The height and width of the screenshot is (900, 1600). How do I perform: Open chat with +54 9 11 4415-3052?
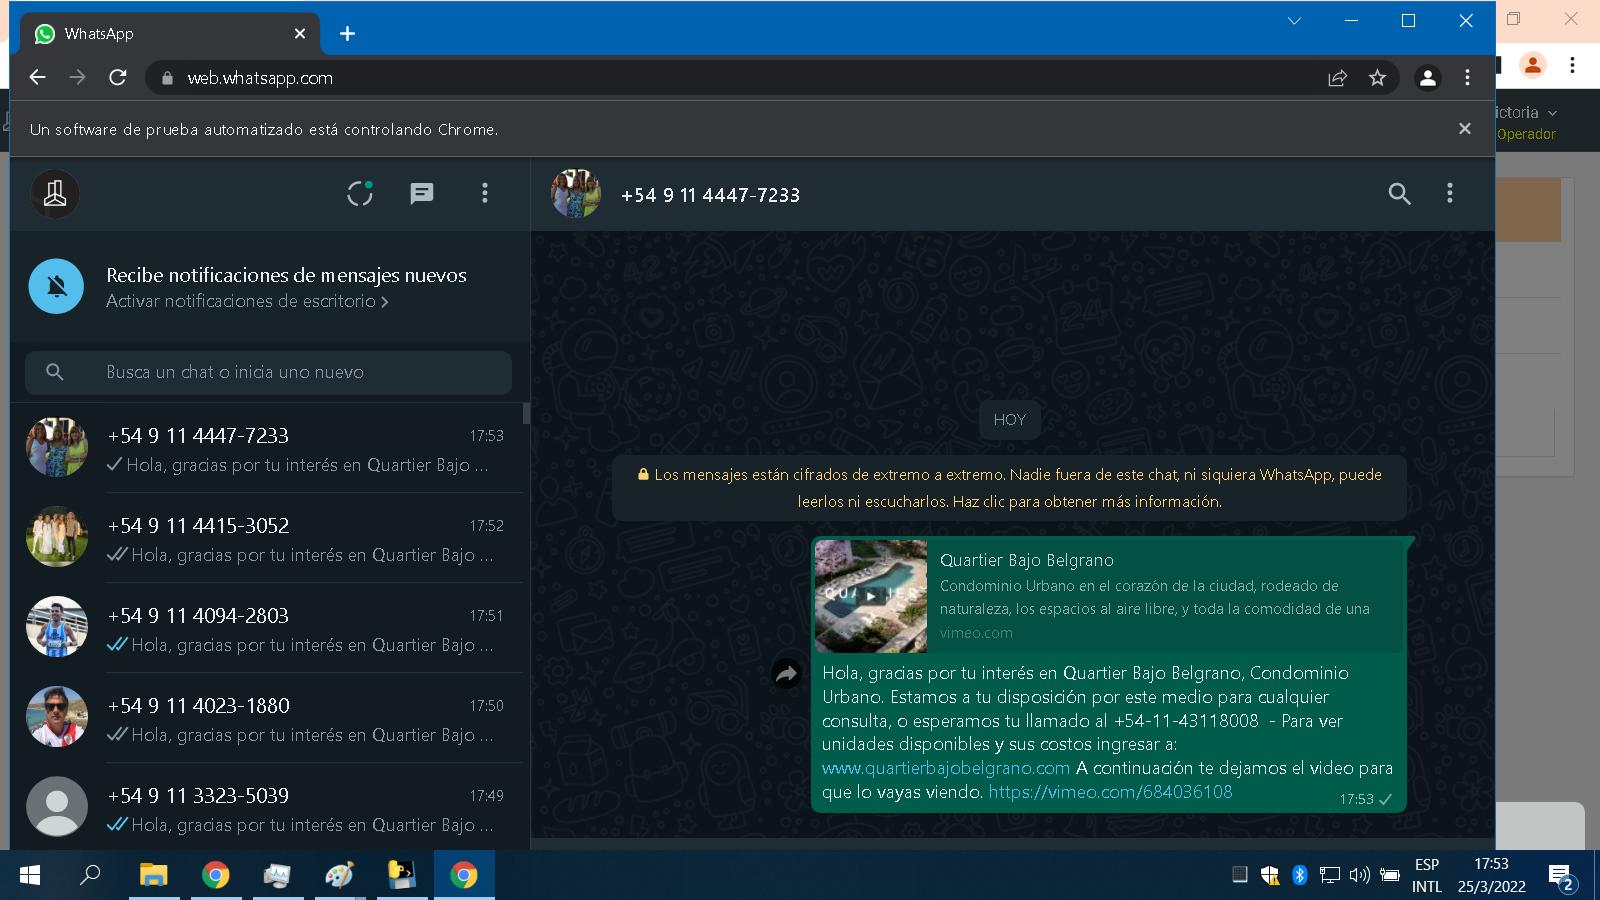267,538
